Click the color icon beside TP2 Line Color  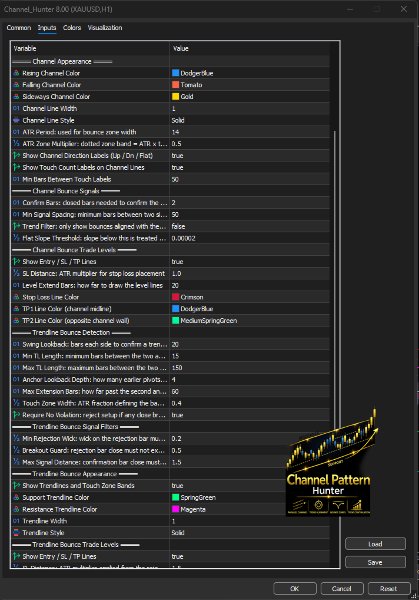pyautogui.click(x=16, y=320)
